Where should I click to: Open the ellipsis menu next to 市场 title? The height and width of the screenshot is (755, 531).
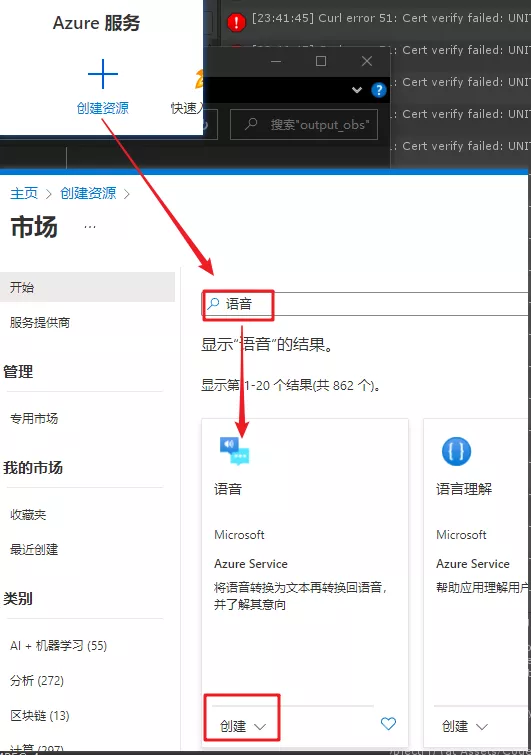[90, 226]
